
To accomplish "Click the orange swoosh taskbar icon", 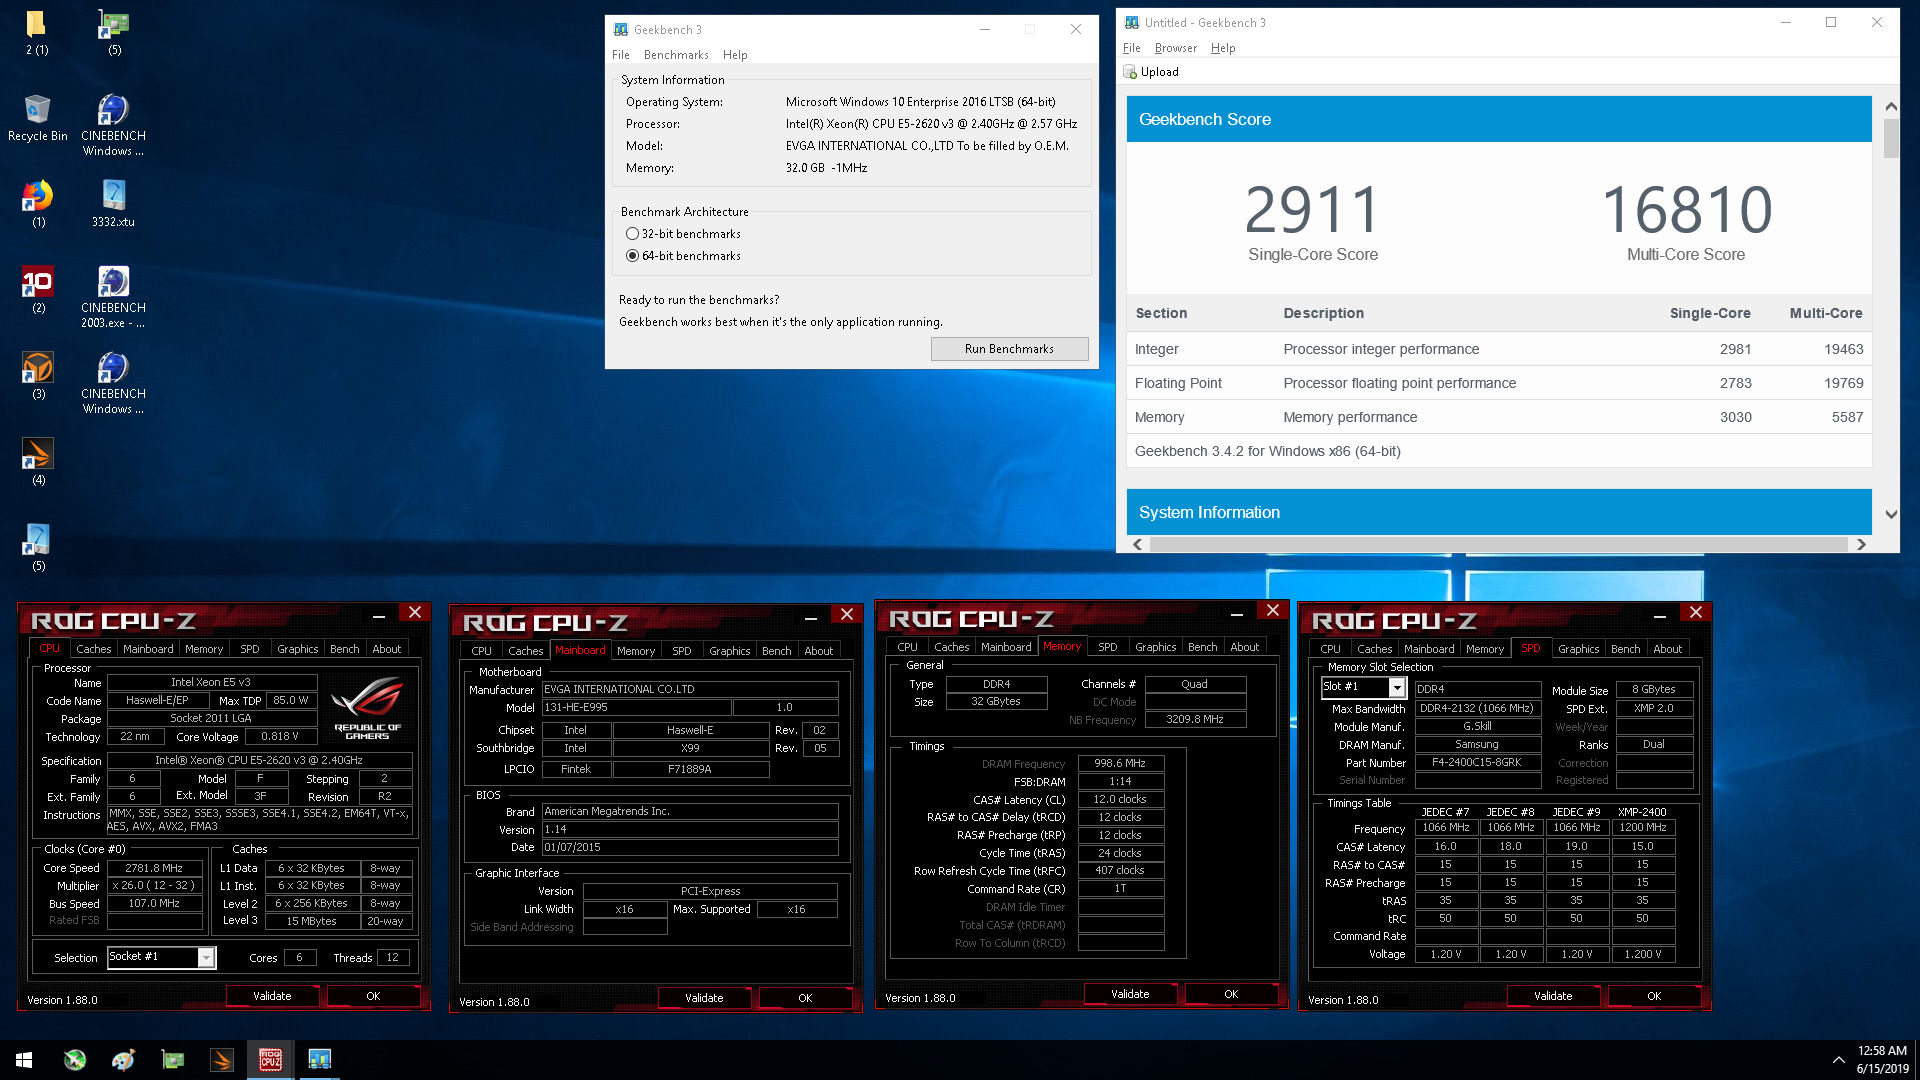I will 222,1060.
